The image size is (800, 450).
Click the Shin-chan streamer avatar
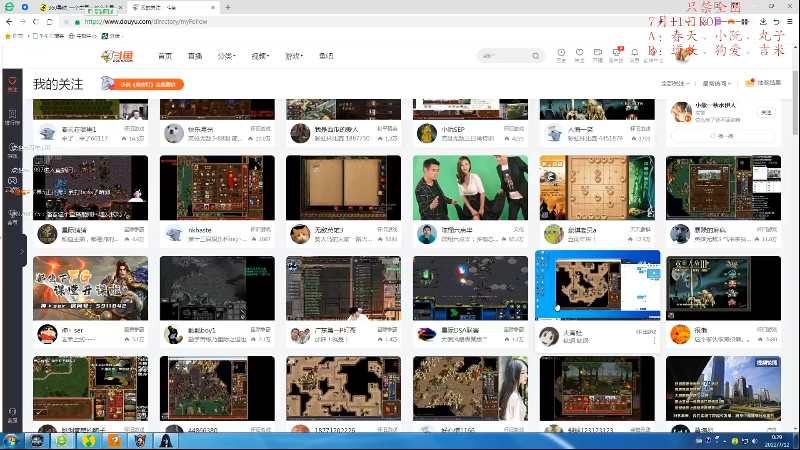click(47, 334)
